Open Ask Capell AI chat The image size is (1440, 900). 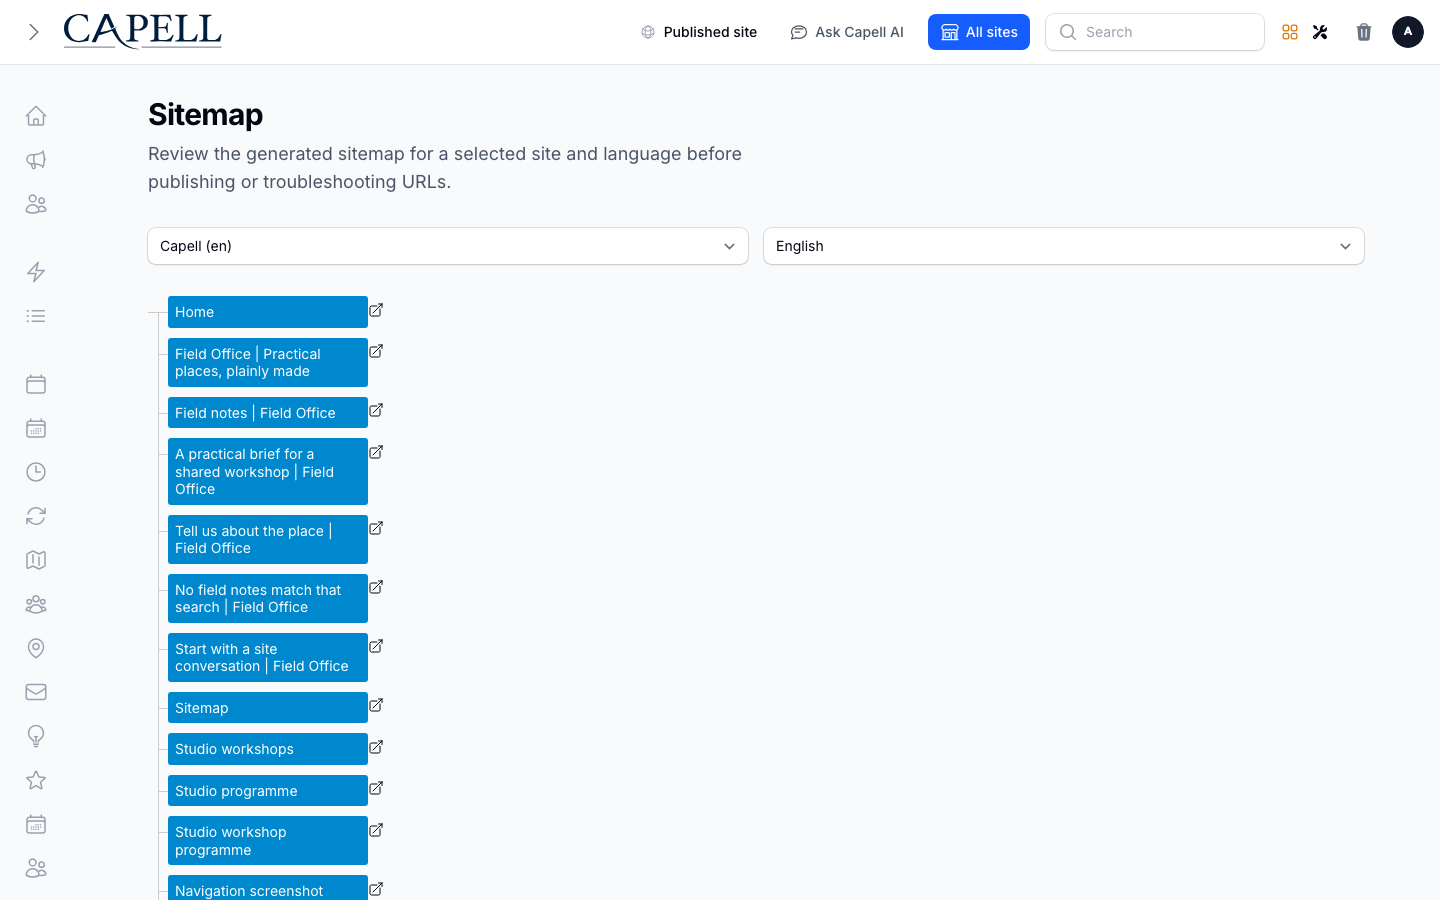[x=846, y=32]
